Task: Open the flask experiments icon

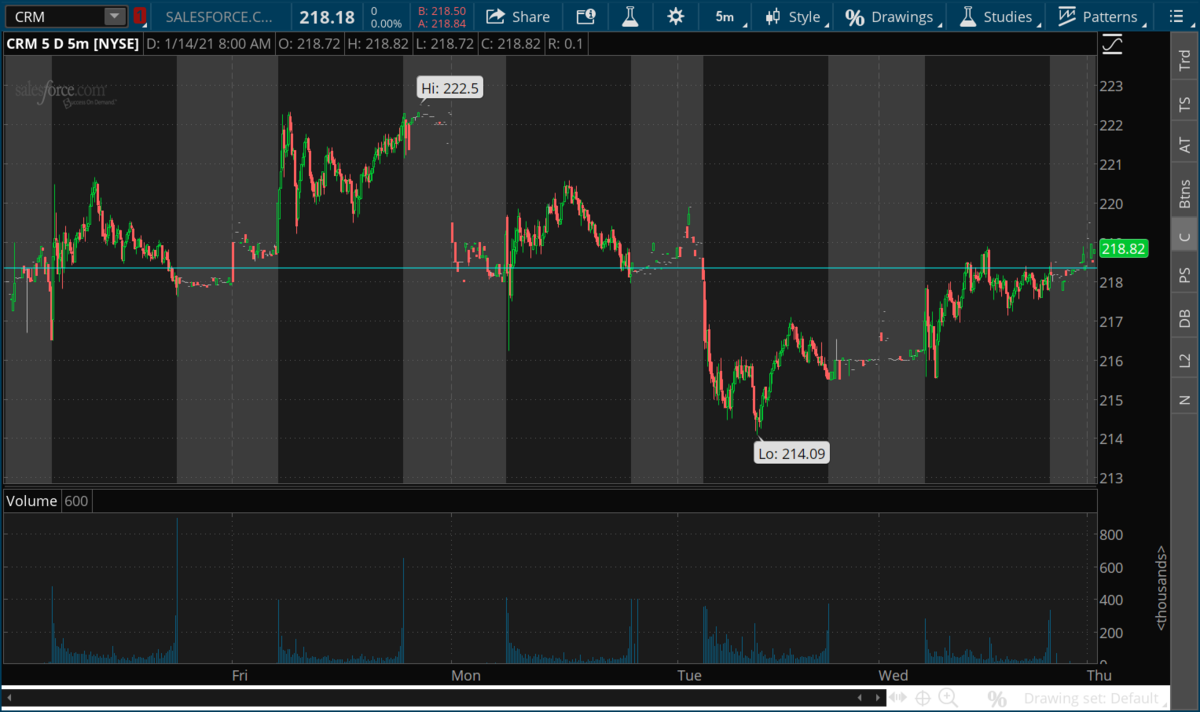Action: 629,16
